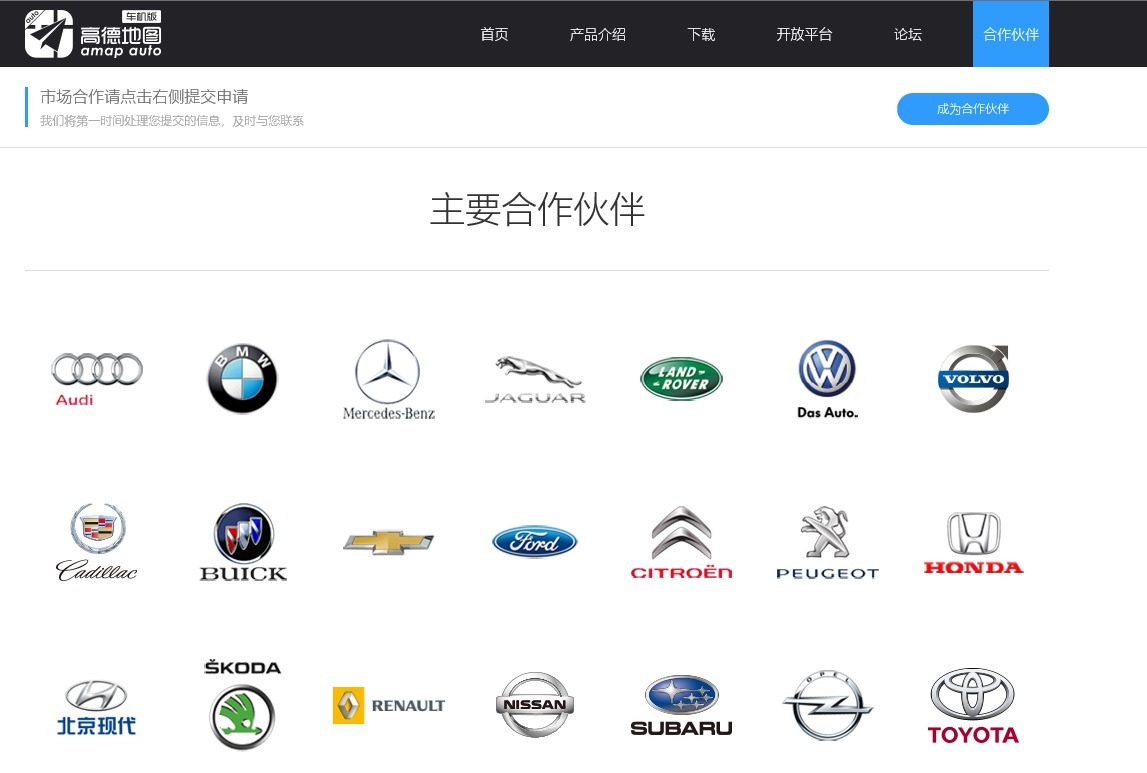Click the Amap Auto logo in header
Viewport: 1147px width, 773px height.
[93, 34]
